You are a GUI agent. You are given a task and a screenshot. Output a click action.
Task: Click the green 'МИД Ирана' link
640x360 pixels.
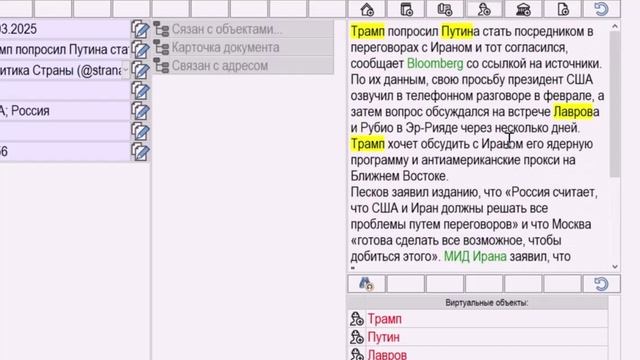(x=475, y=256)
